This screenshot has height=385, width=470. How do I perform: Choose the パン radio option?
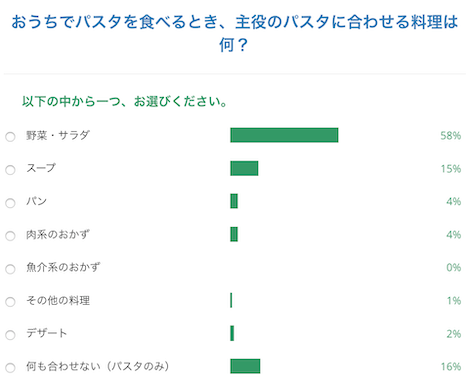tap(10, 203)
